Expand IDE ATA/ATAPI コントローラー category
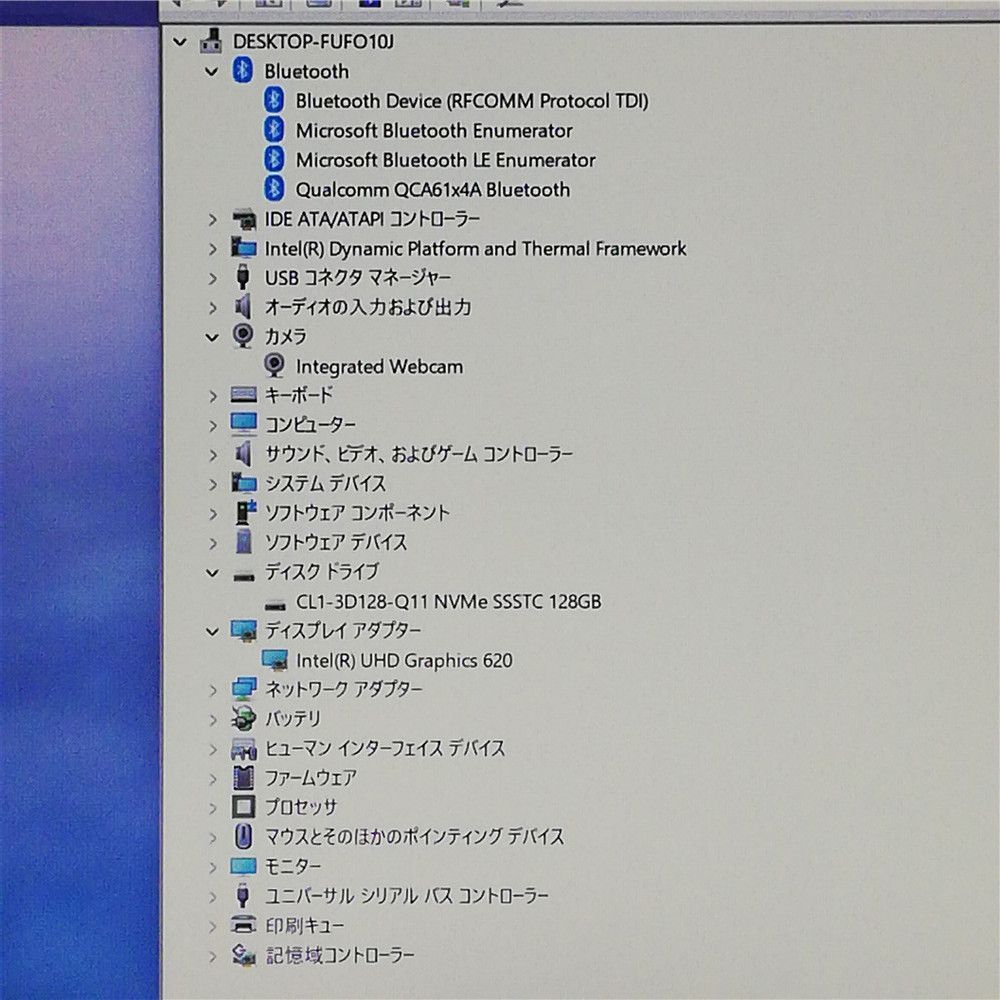This screenshot has width=1000, height=1000. 213,220
